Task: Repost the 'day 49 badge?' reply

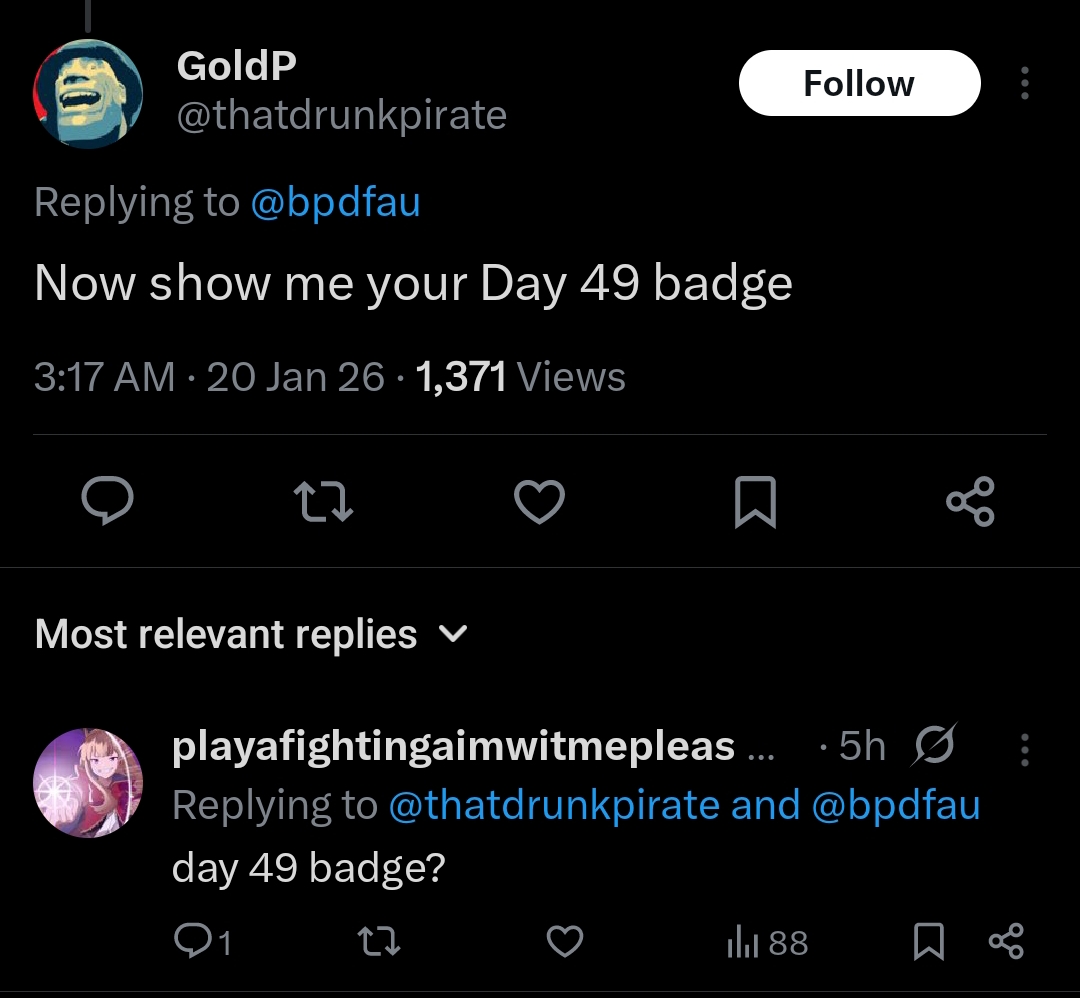Action: (379, 942)
